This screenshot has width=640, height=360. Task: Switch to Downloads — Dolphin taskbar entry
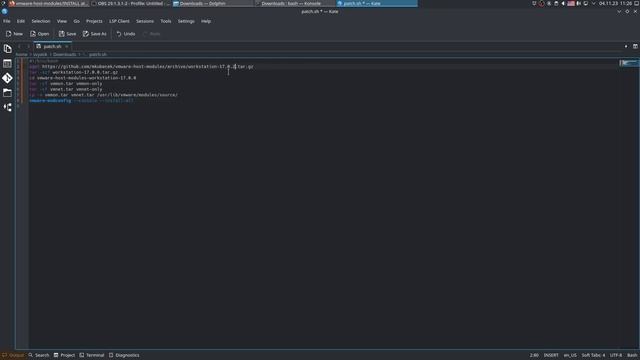(212, 3)
